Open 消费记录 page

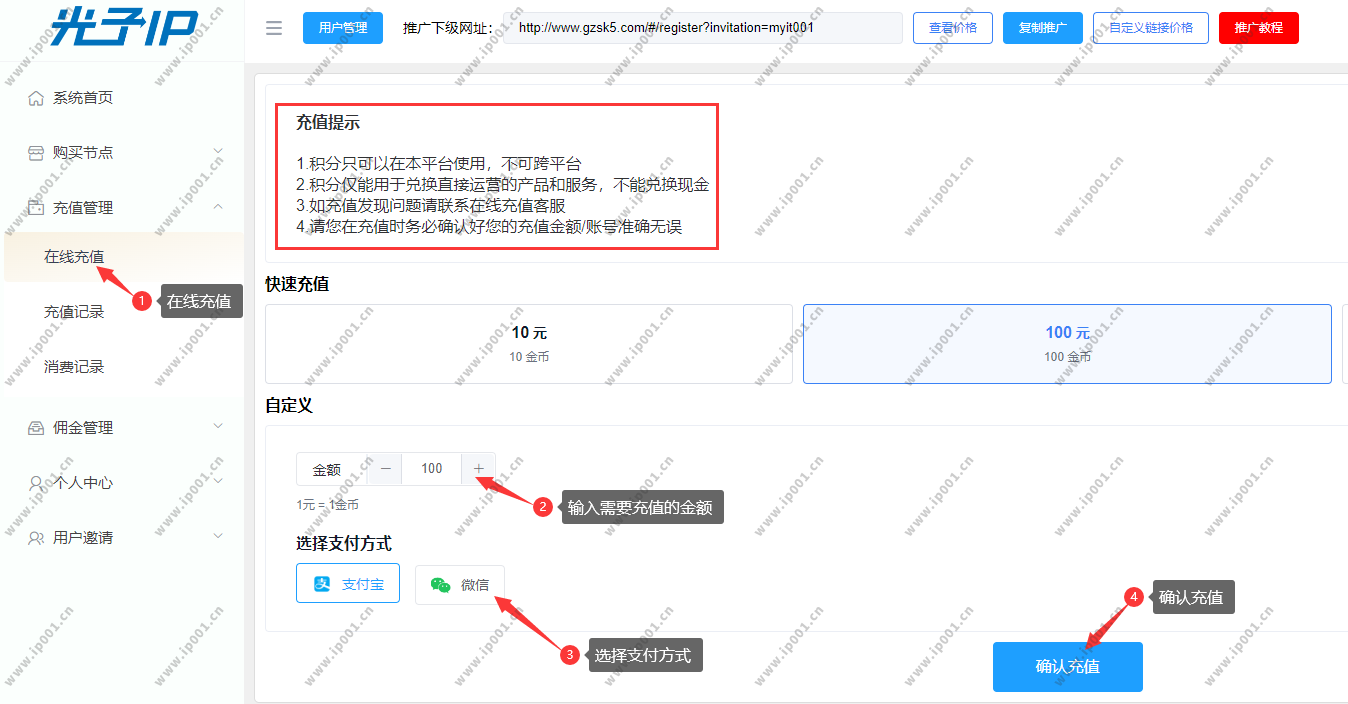[x=74, y=367]
